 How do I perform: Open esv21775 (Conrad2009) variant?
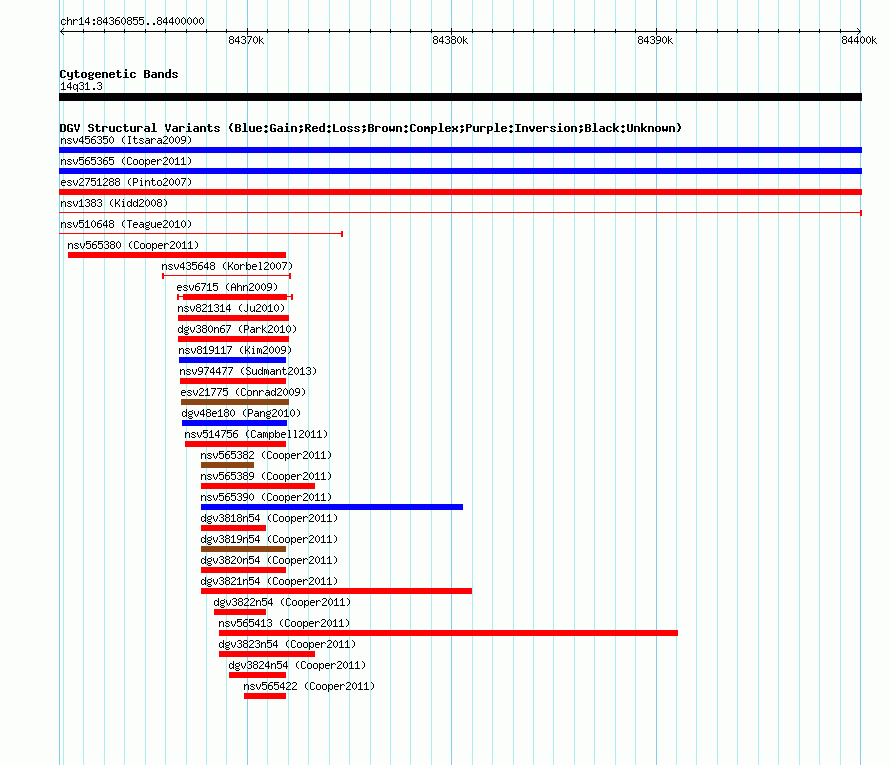(x=243, y=392)
